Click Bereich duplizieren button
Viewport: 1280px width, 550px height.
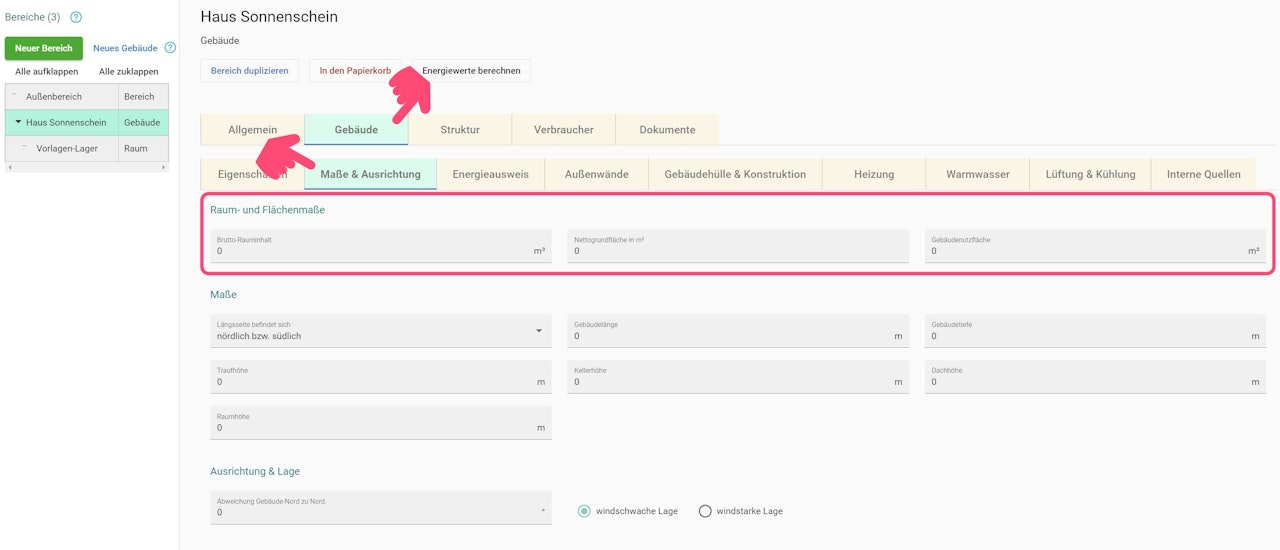[x=249, y=71]
